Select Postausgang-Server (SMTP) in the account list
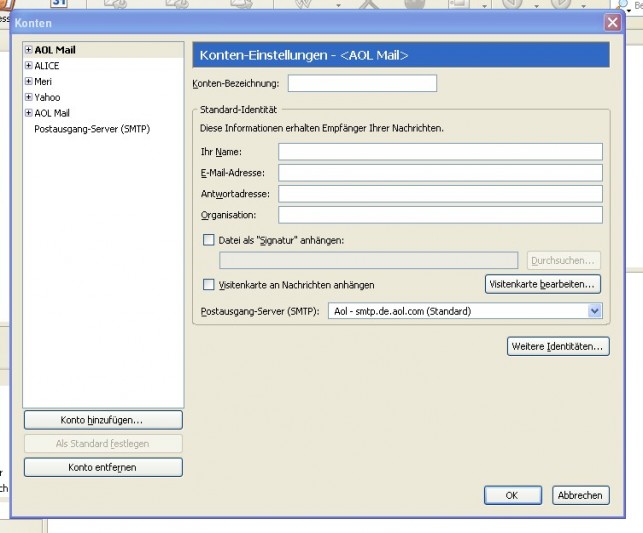 coord(92,129)
